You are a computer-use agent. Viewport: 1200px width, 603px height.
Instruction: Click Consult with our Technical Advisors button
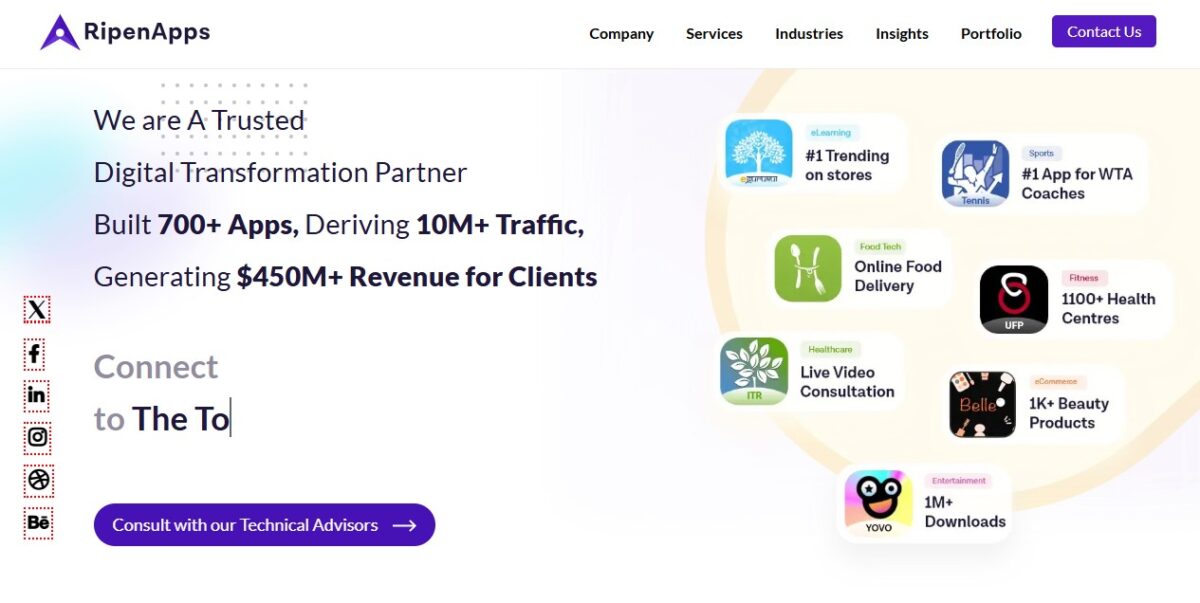264,525
